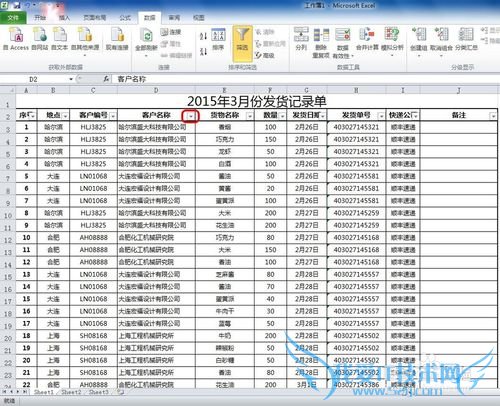The image size is (500, 406).
Task: Save workbook via quick access toolbar
Action: coord(17,5)
